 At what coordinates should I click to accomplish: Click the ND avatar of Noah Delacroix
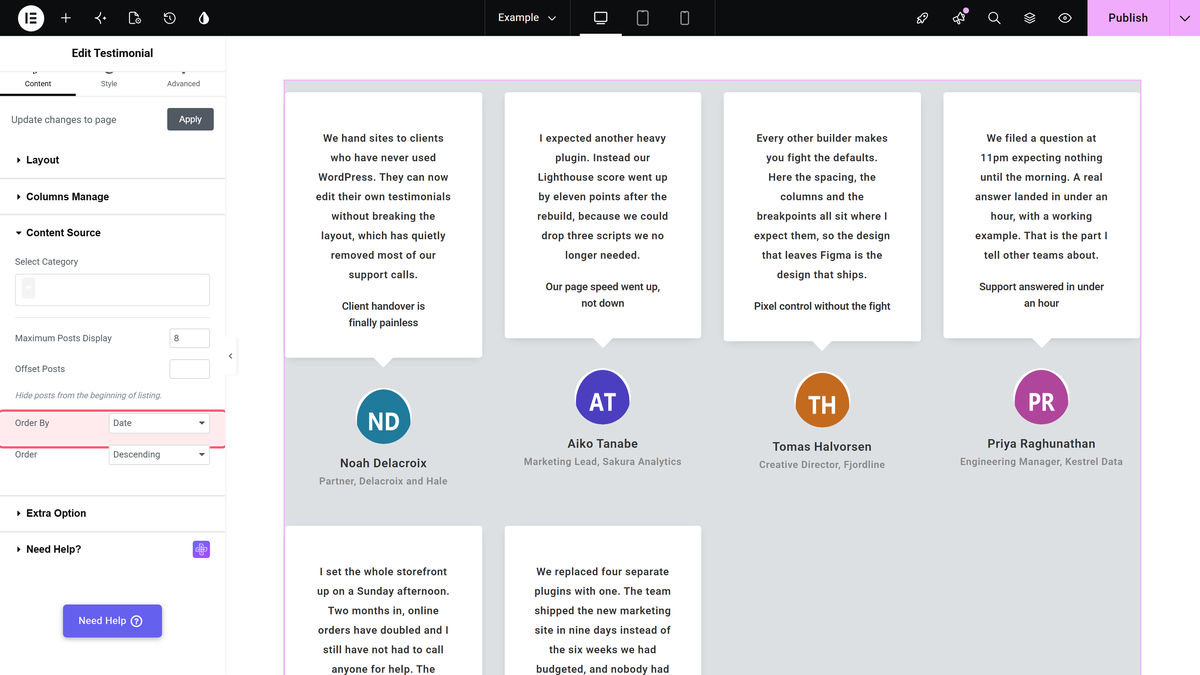[384, 418]
